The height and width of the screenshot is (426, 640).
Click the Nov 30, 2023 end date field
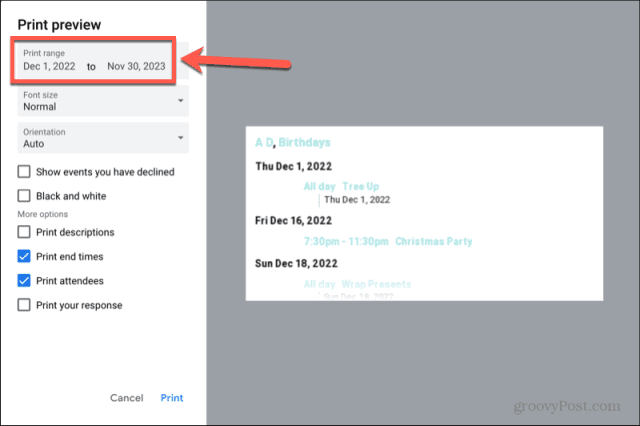point(136,66)
